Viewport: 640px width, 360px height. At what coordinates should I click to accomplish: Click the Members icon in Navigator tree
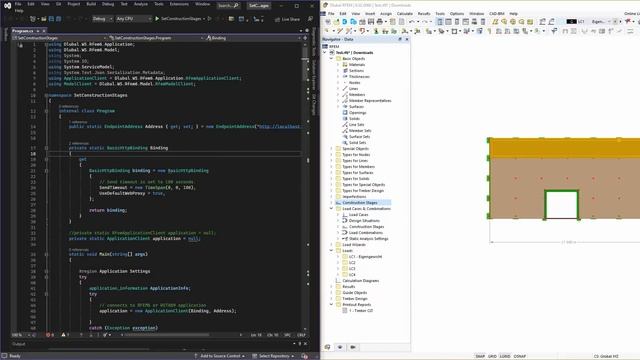click(x=345, y=95)
